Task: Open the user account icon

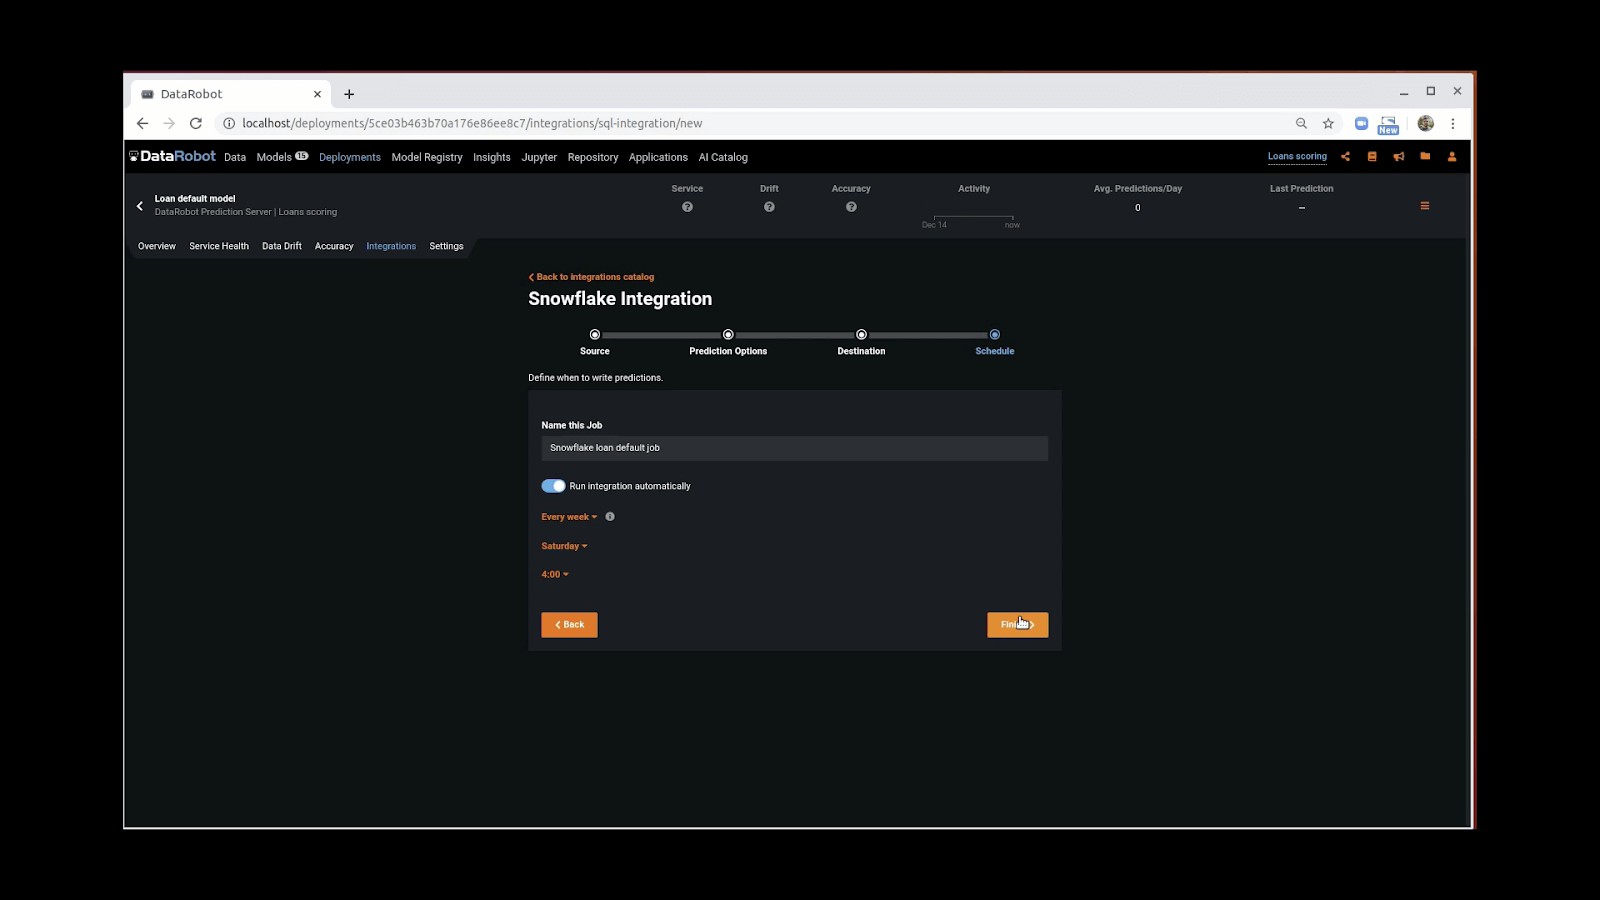Action: 1452,156
